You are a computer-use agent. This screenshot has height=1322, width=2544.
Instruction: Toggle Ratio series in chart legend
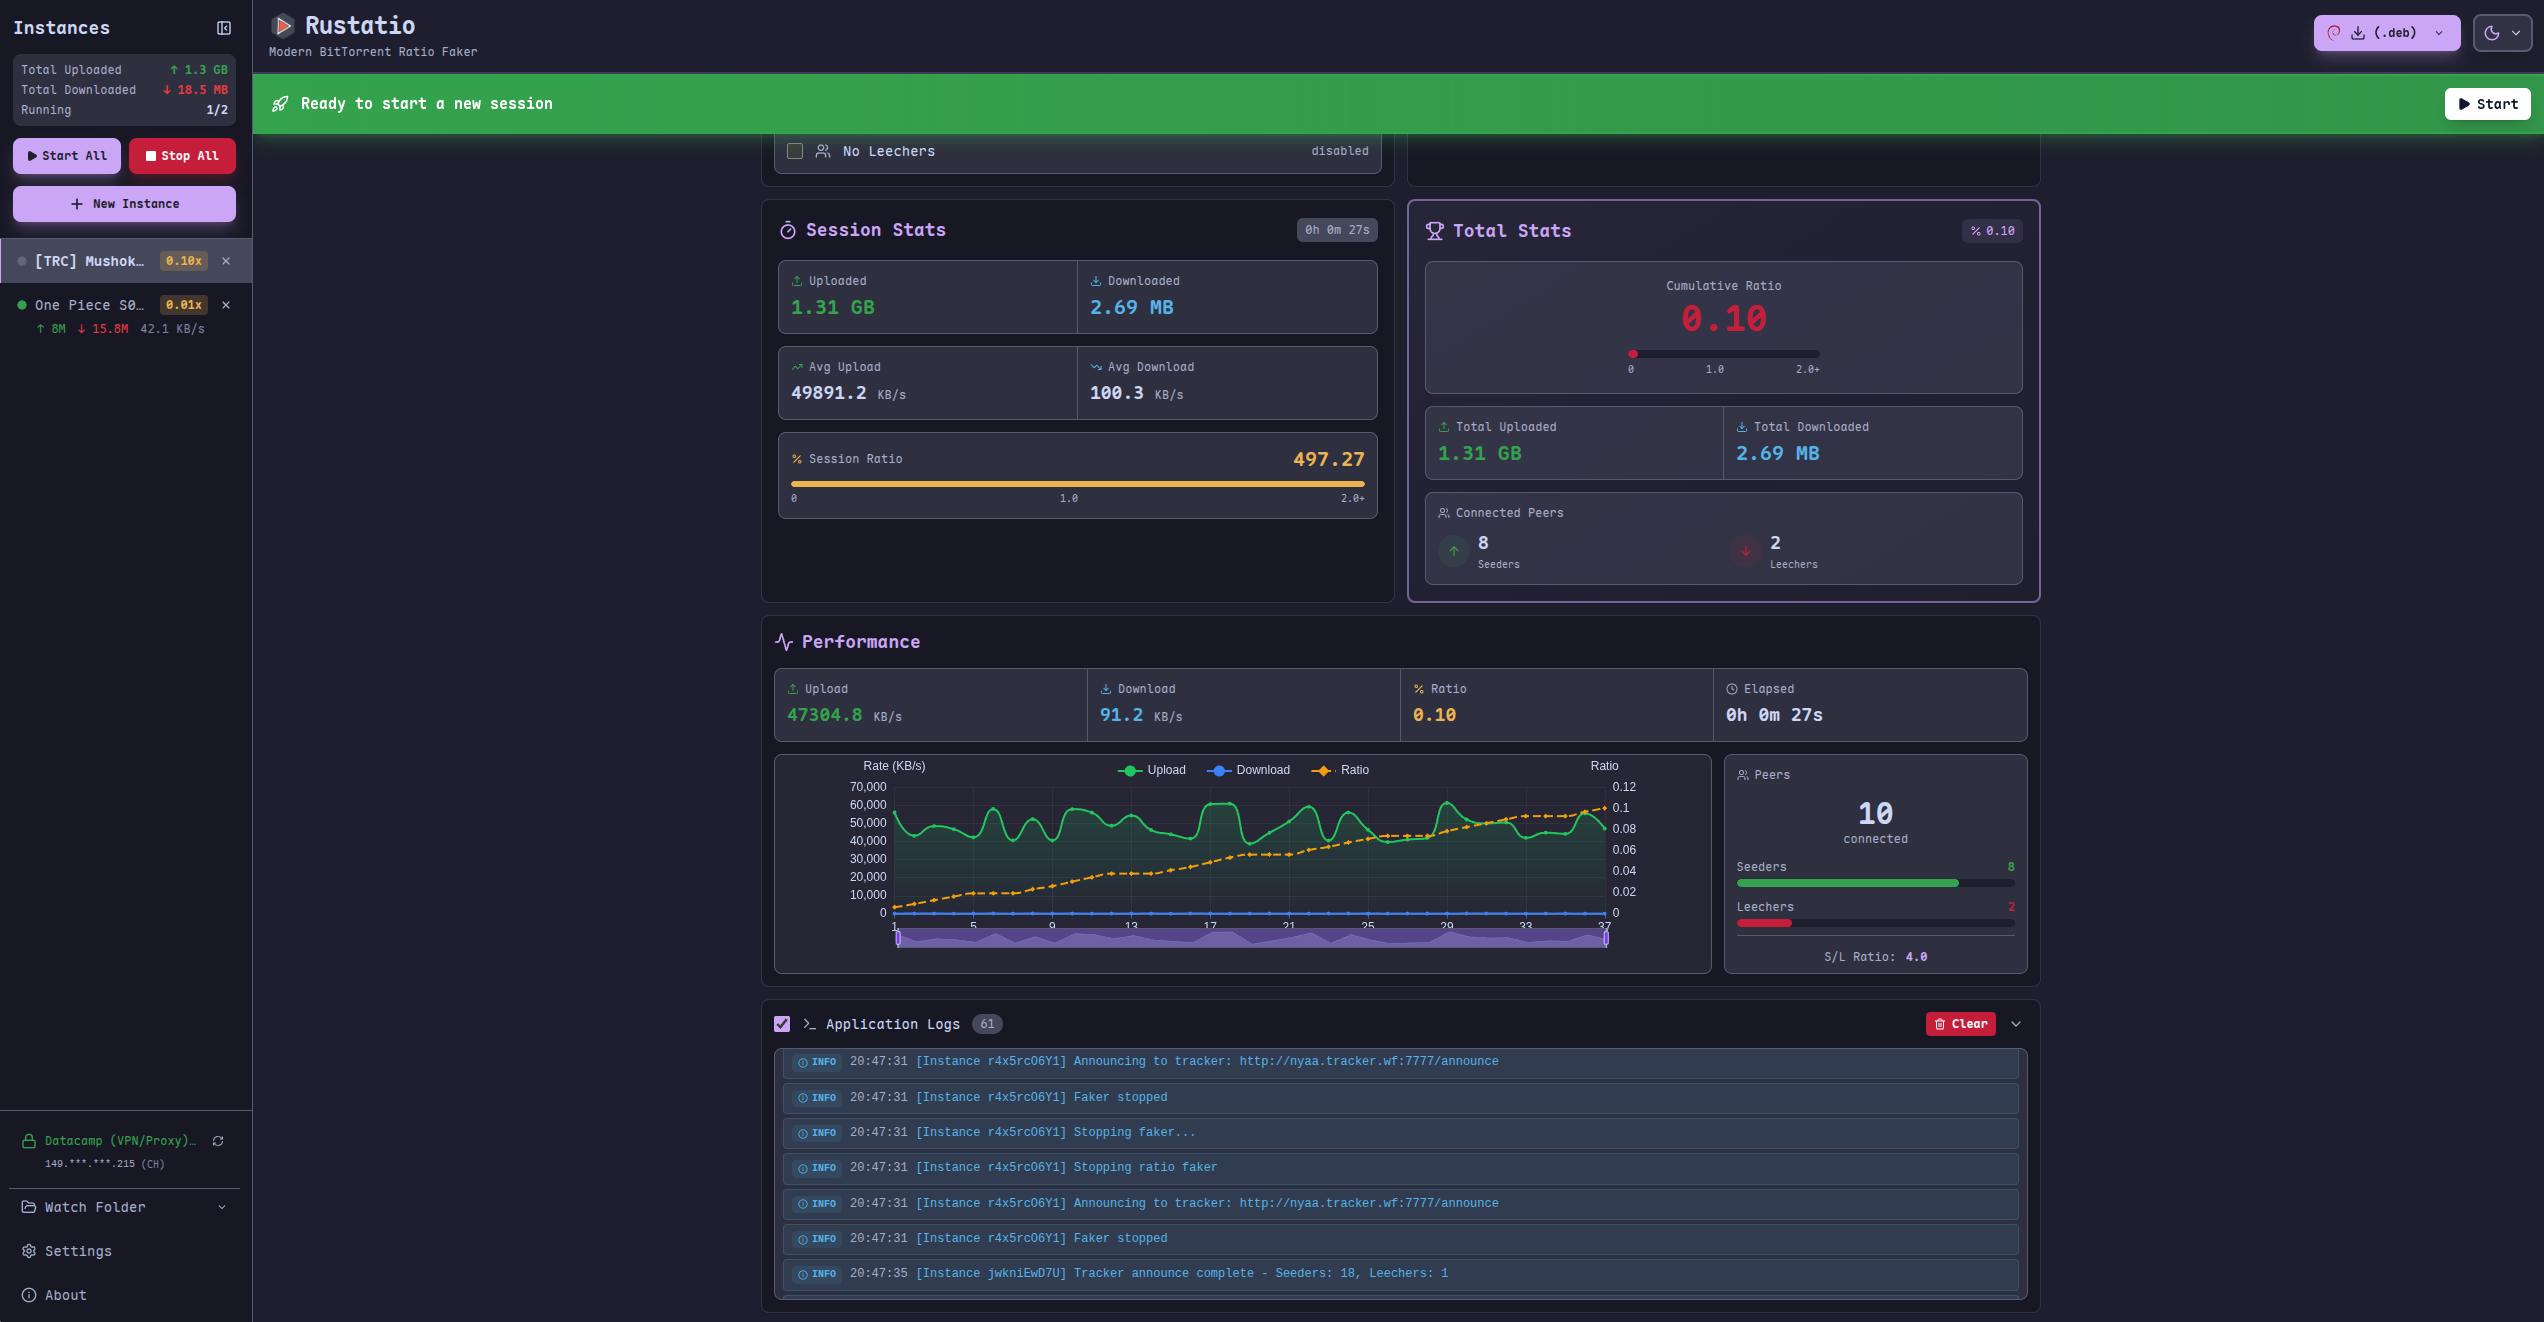[x=1340, y=770]
